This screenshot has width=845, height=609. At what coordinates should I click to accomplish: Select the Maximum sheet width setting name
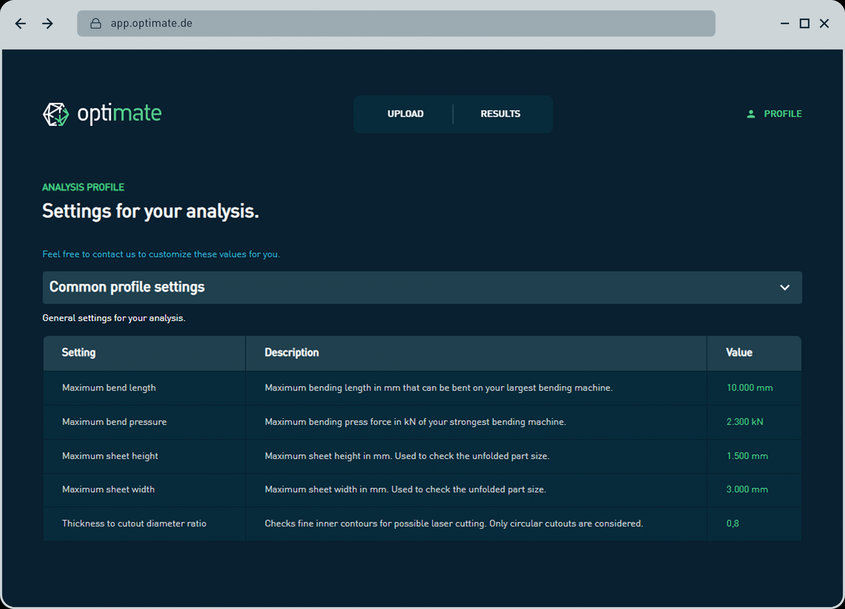coord(108,489)
